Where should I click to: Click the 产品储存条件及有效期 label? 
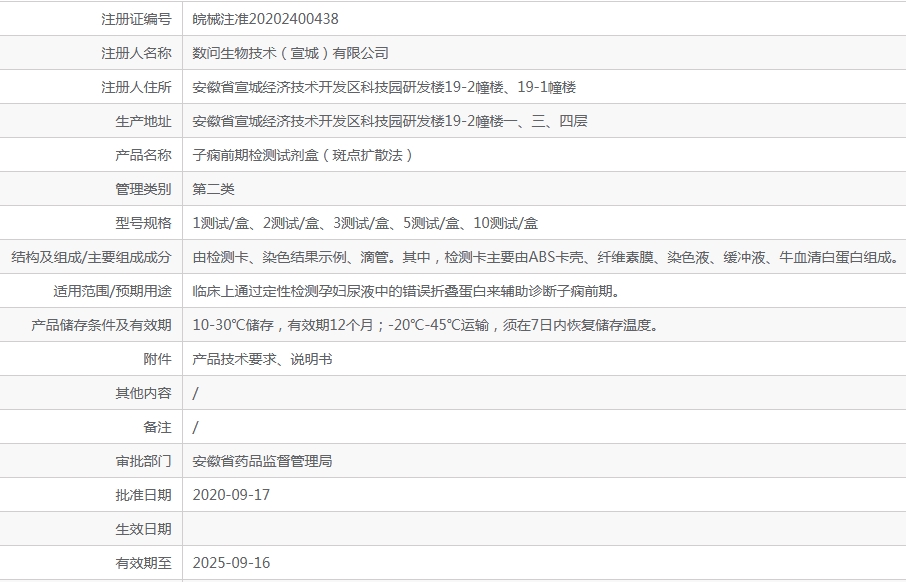point(101,325)
